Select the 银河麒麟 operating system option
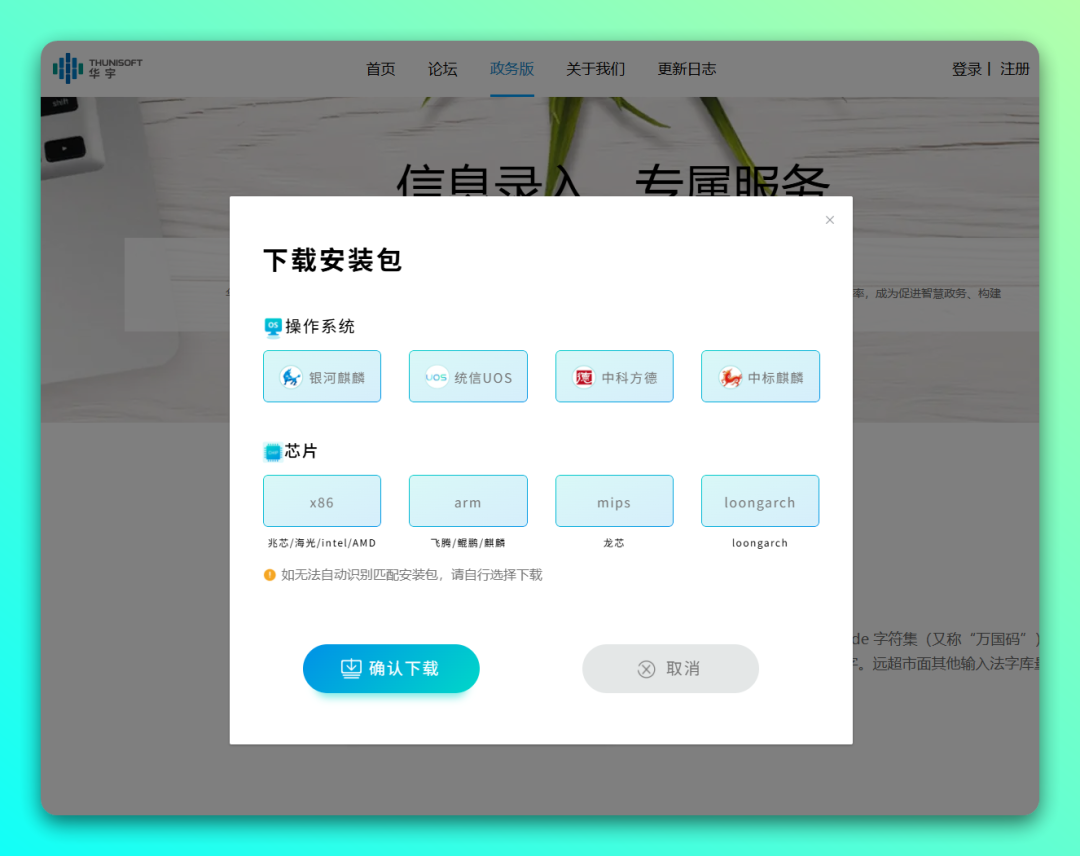Screen dimensions: 1080x856 click(322, 376)
